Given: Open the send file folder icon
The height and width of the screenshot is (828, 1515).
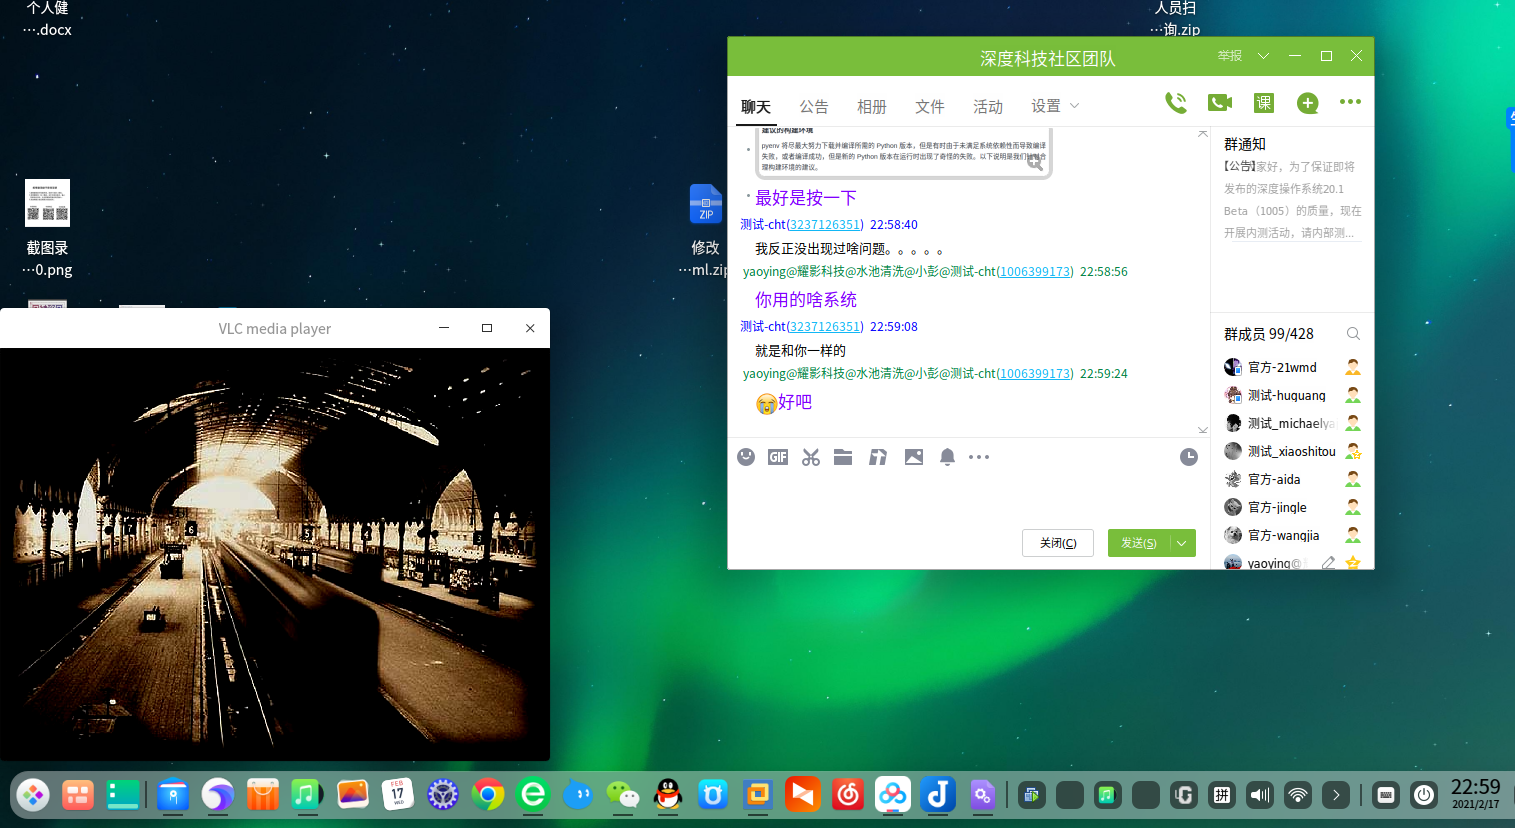Looking at the screenshot, I should [843, 457].
